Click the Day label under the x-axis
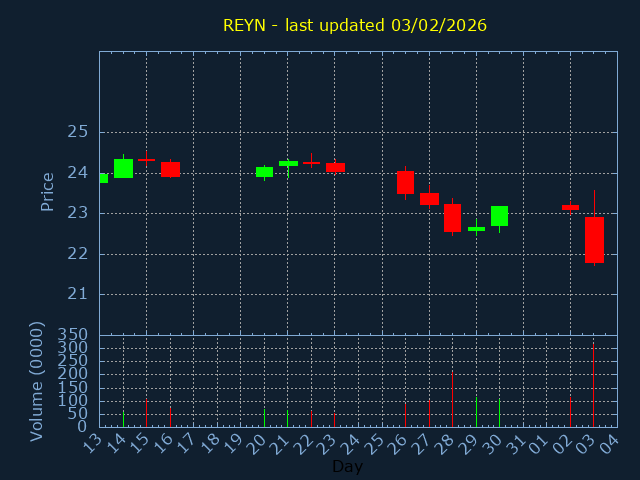640x480 pixels. (x=347, y=466)
